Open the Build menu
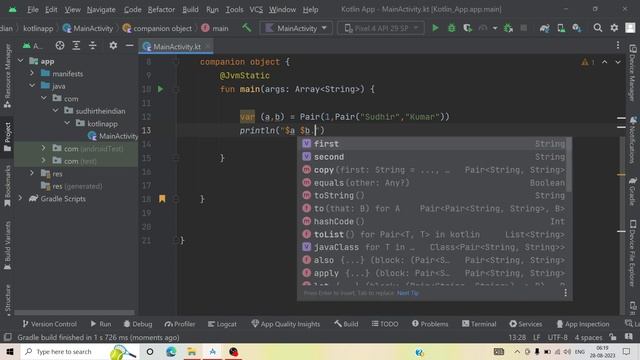Screen dimensions: 640x360 pyautogui.click(x=190, y=9)
